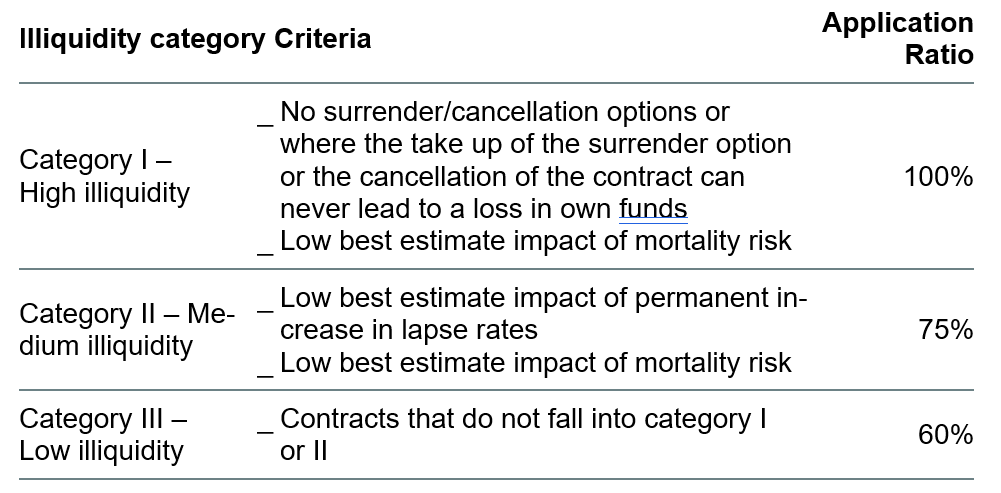Image resolution: width=1001 pixels, height=493 pixels.
Task: Click the "Criteria" column header
Action: 321,40
